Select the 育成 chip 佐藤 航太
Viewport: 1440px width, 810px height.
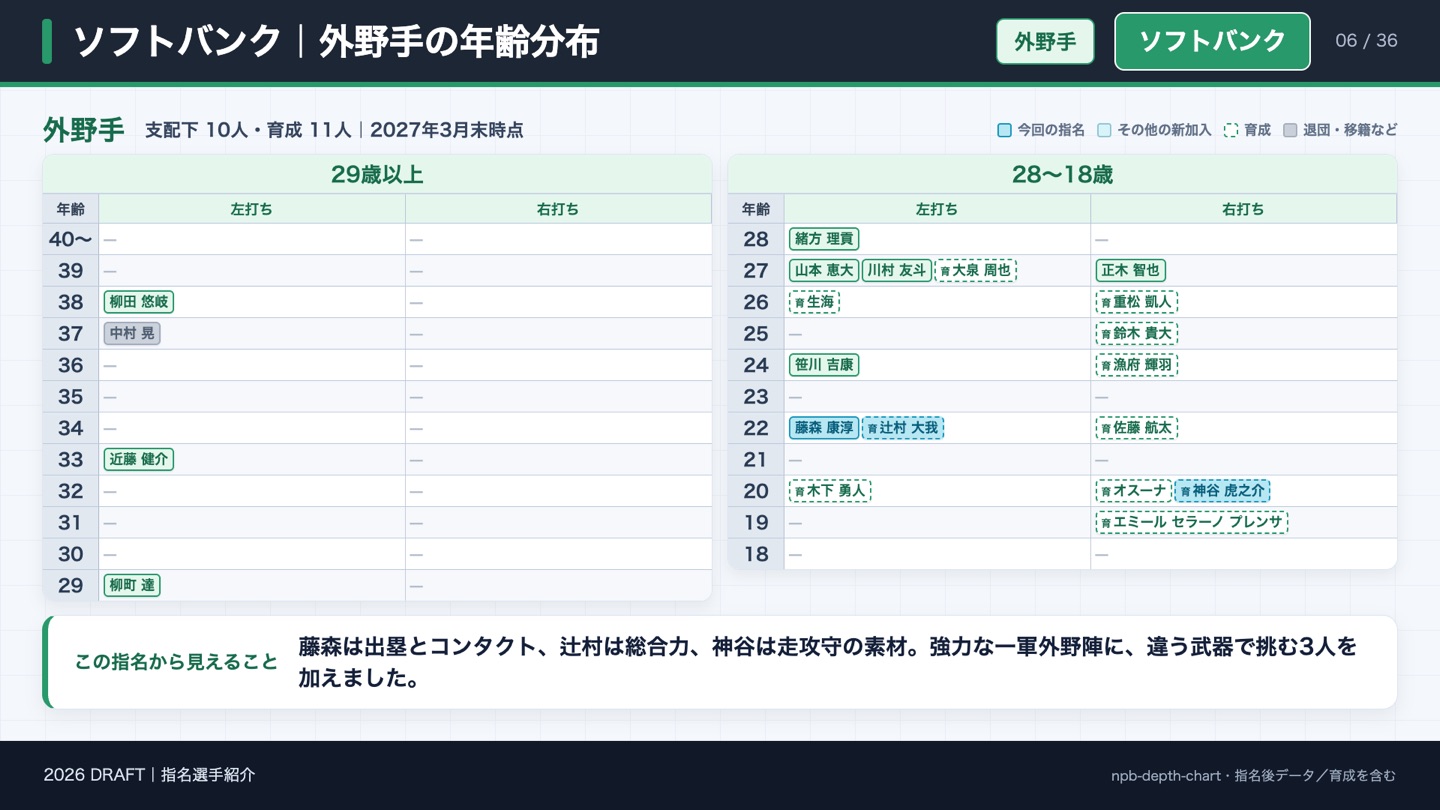click(1136, 428)
